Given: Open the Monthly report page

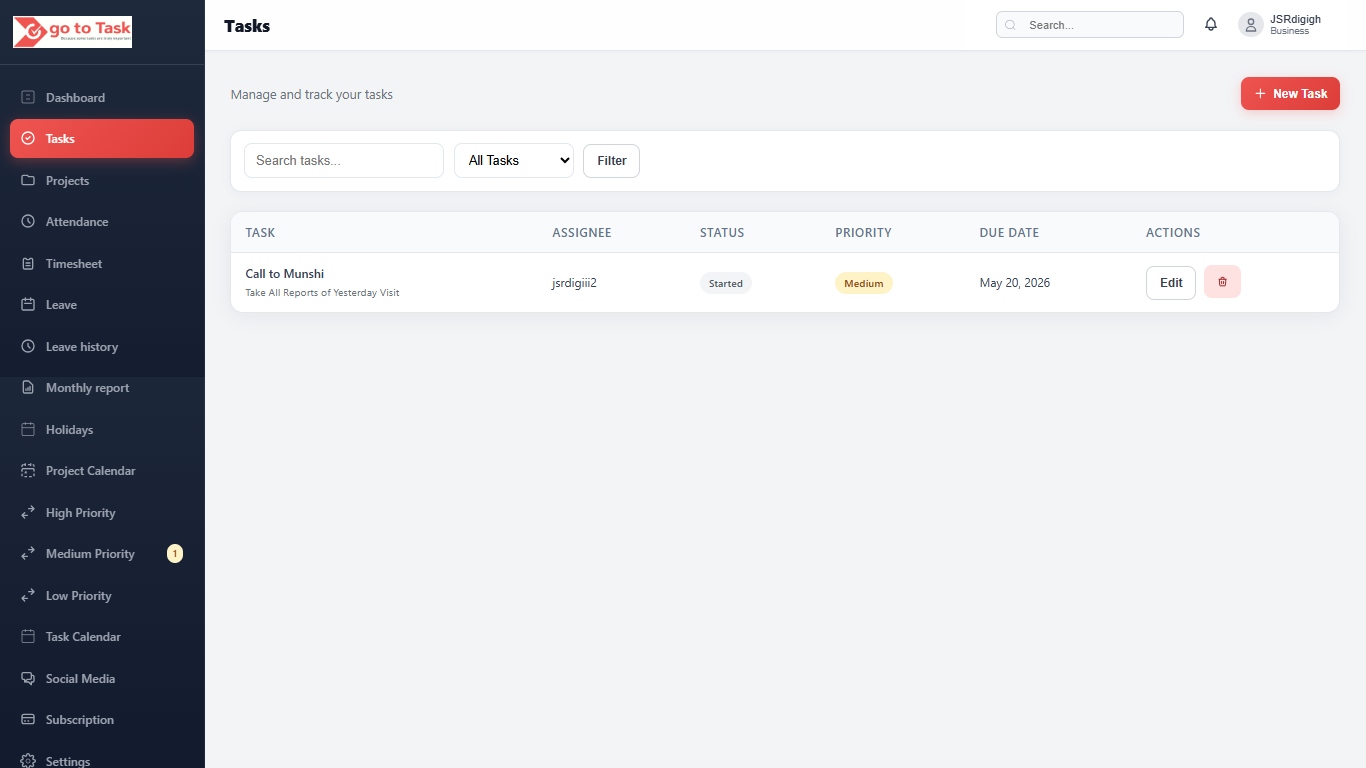Looking at the screenshot, I should click(102, 388).
